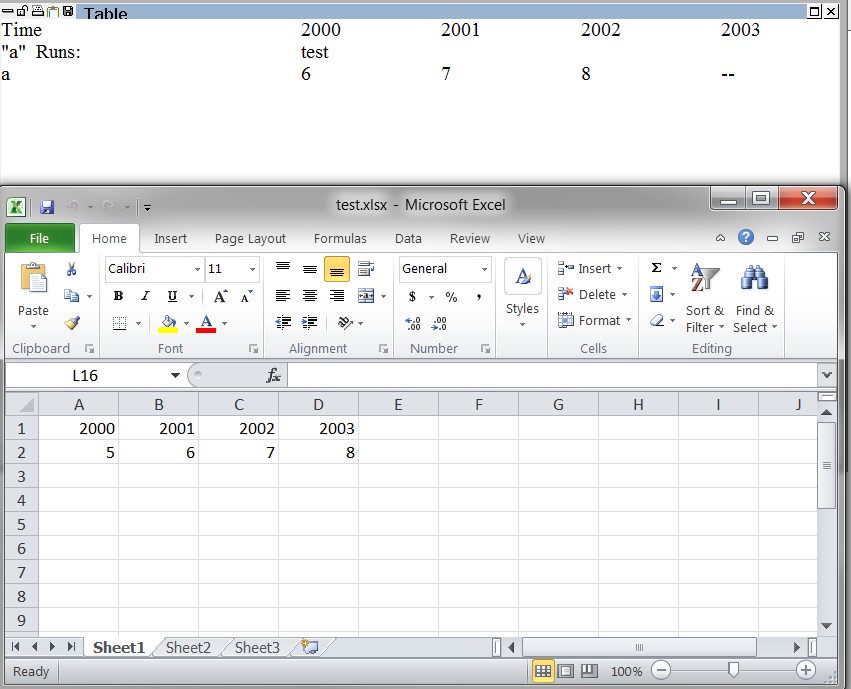851x689 pixels.
Task: Click the AutoSum sigma icon
Action: [656, 267]
